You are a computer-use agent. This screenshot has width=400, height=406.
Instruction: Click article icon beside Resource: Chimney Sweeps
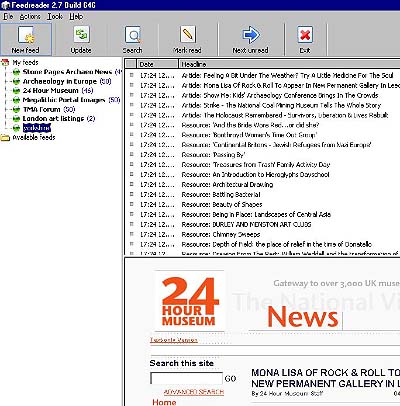132,234
